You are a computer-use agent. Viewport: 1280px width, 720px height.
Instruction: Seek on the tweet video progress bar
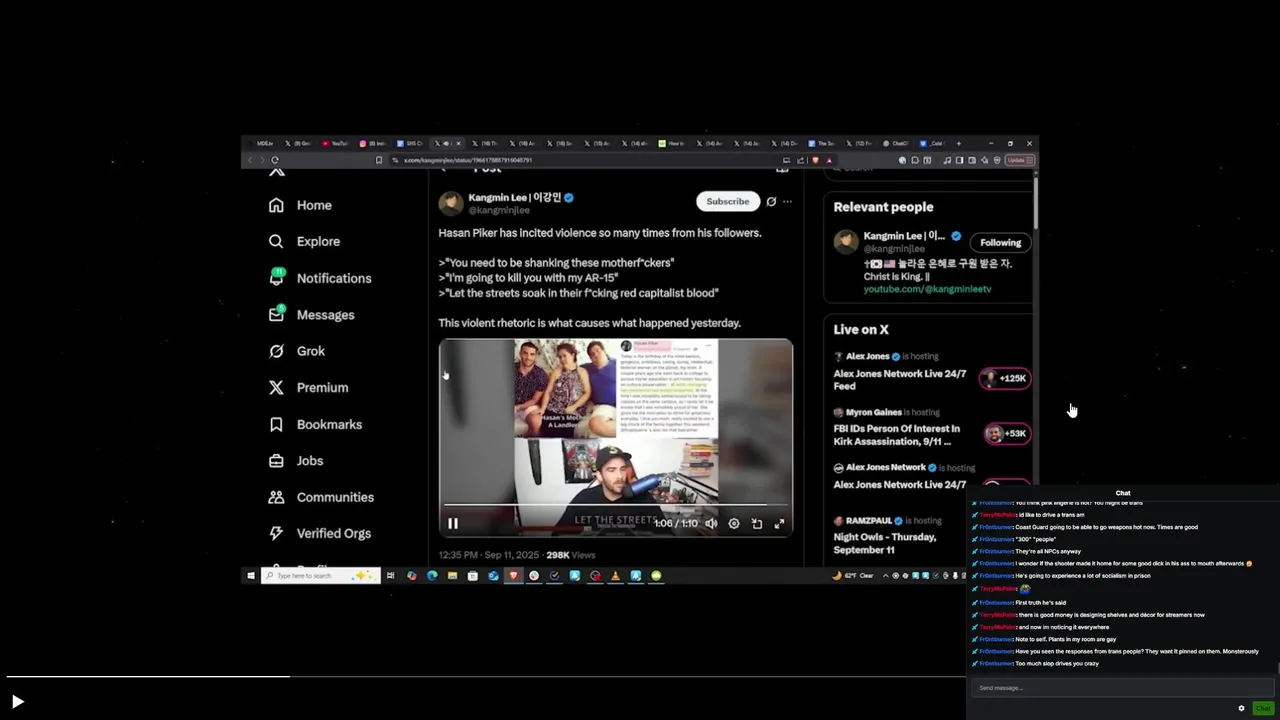(616, 505)
